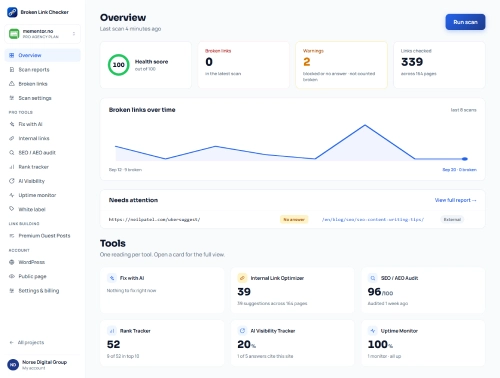Screen dimensions: 500x378
Task: Click the Scan reports document icon
Action: 12,70
